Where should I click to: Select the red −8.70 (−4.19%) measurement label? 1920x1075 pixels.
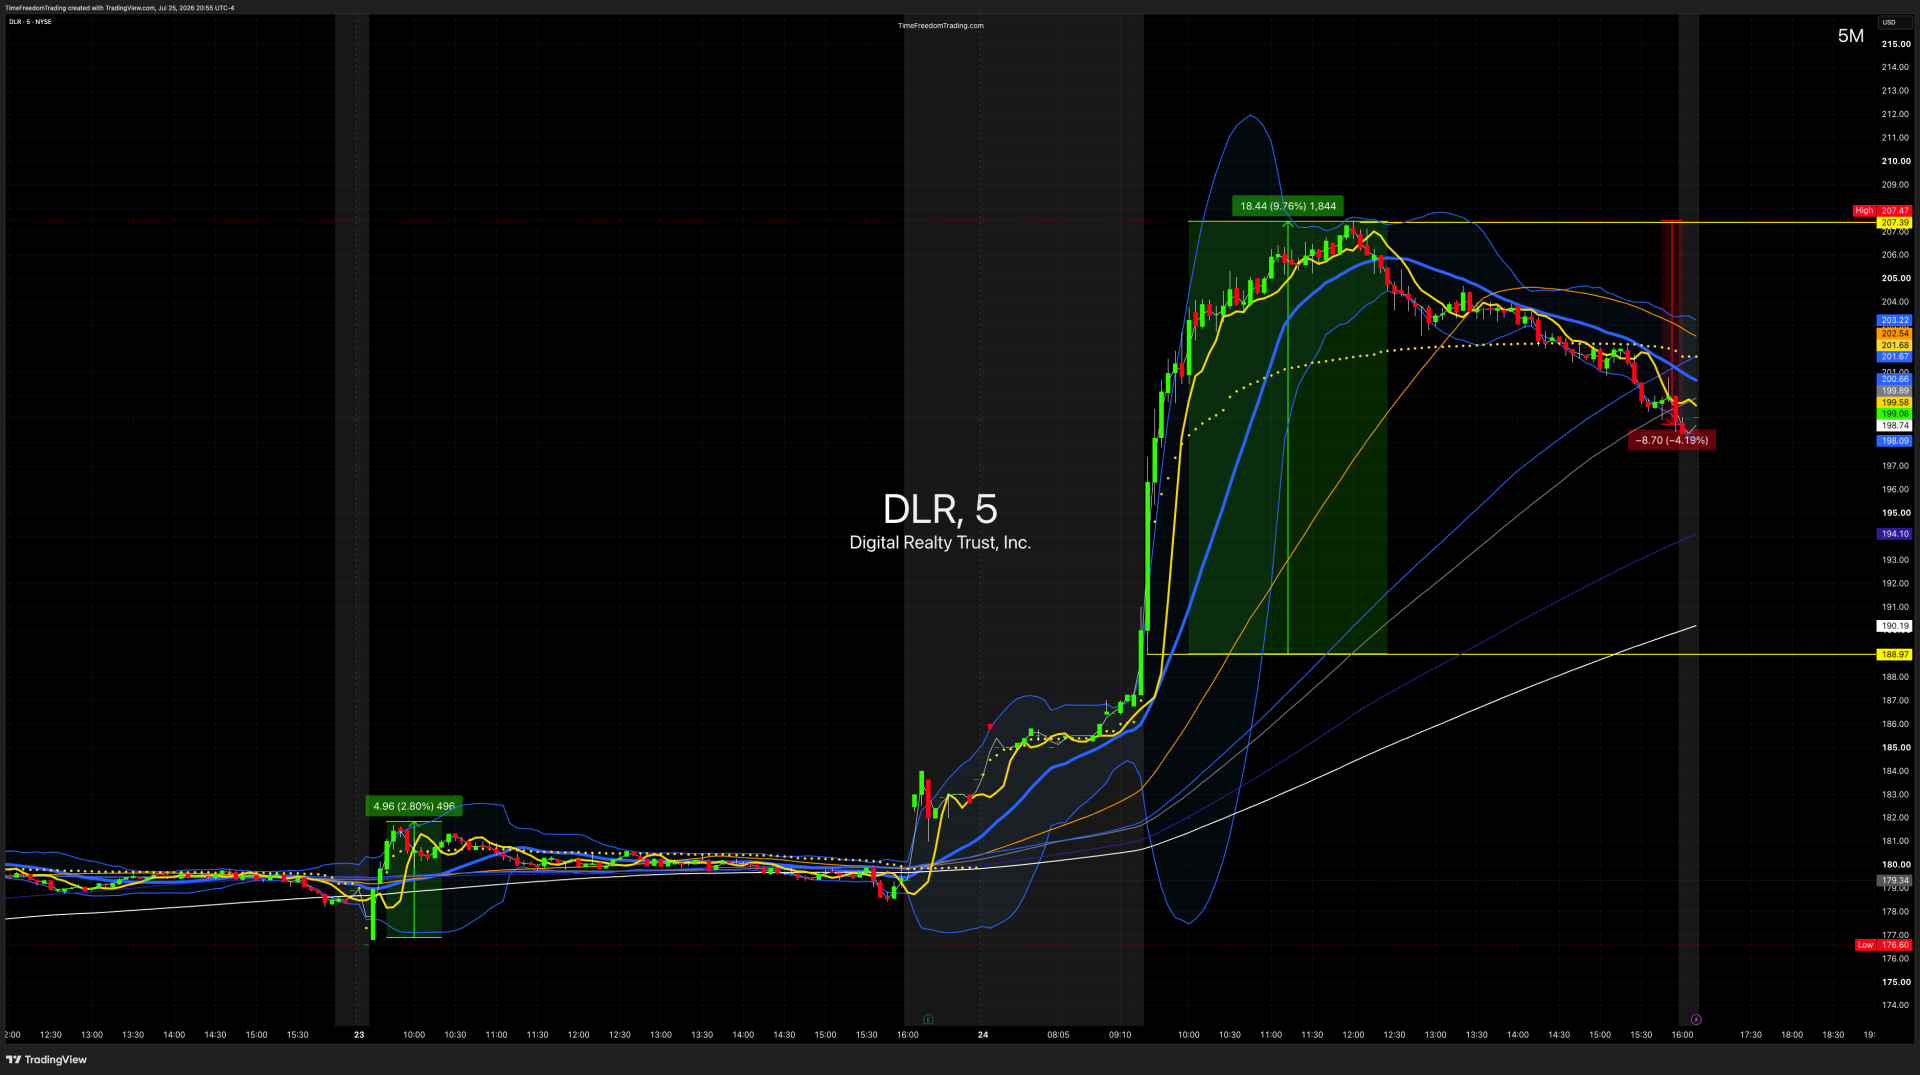tap(1672, 440)
